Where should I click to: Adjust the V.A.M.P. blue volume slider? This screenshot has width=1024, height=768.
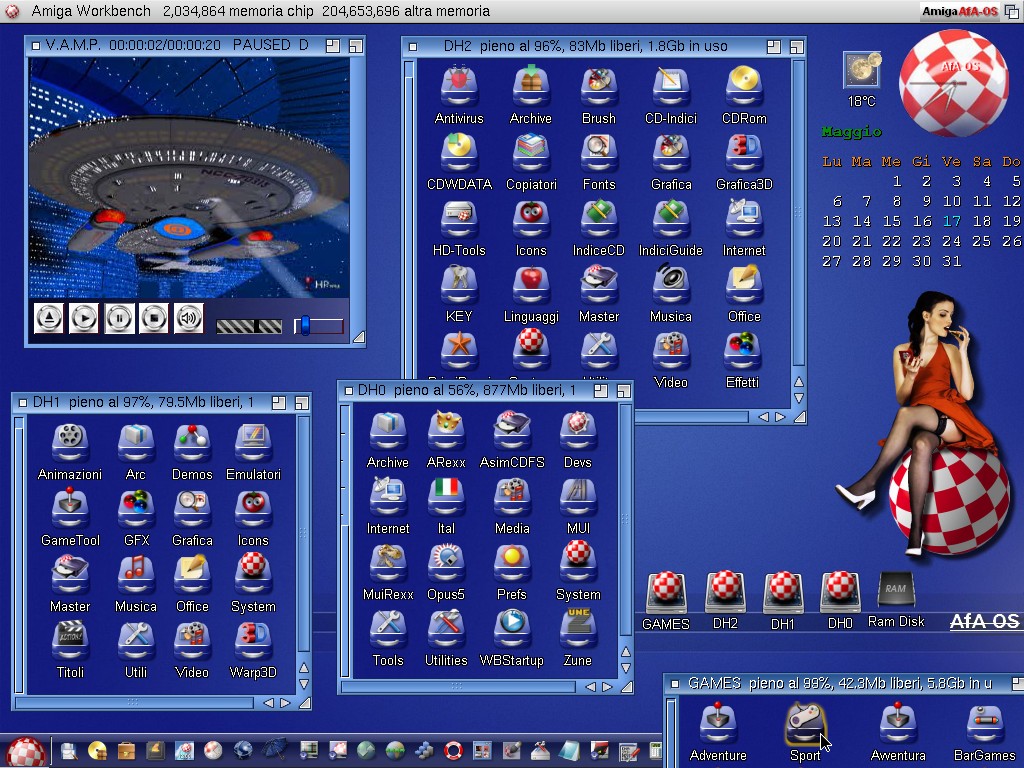point(306,326)
